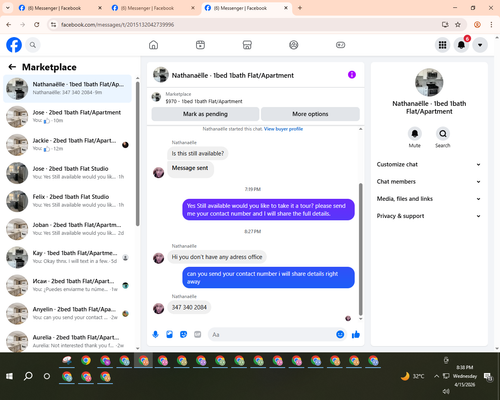Image resolution: width=500 pixels, height=400 pixels.
Task: Expand Privacy & support section
Action: point(429,216)
